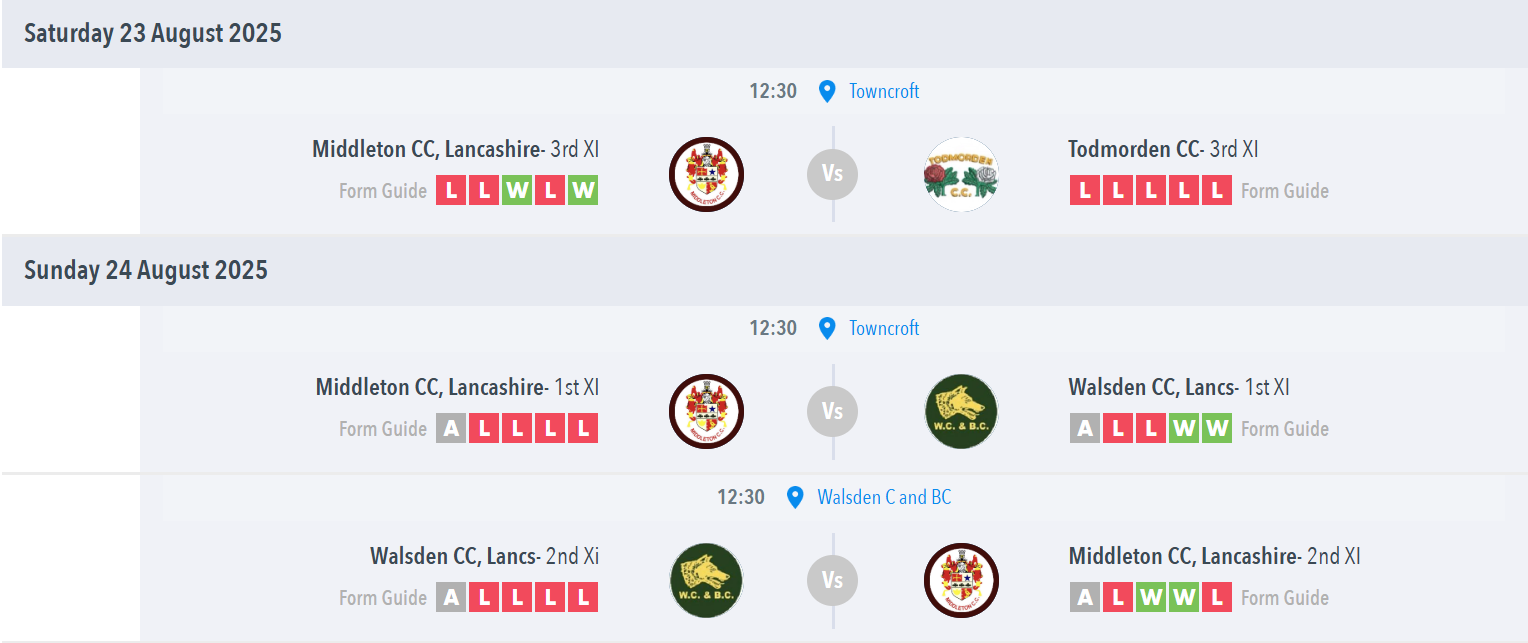Click the Vs badge in the Walsden 2nd XI match
1528x643 pixels.
[833, 580]
